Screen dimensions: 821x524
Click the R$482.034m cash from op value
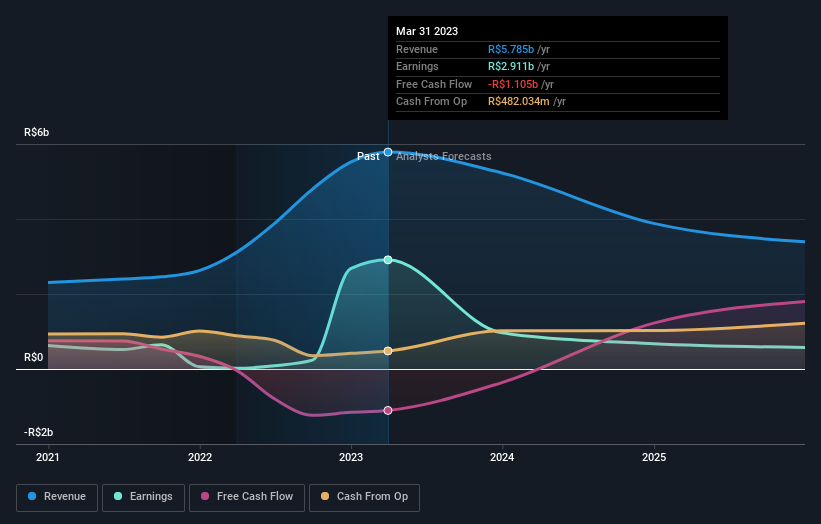tap(518, 102)
